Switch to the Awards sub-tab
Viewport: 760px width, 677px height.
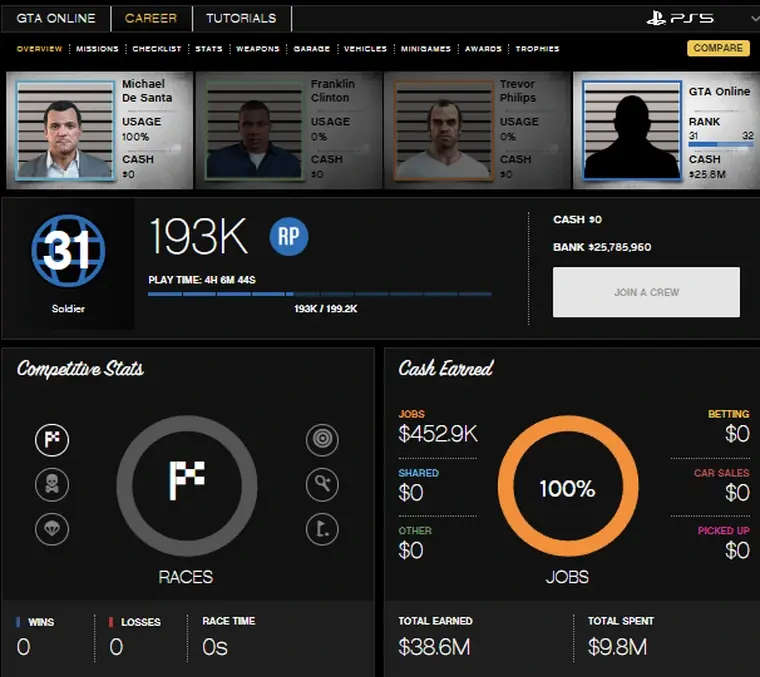coord(483,48)
